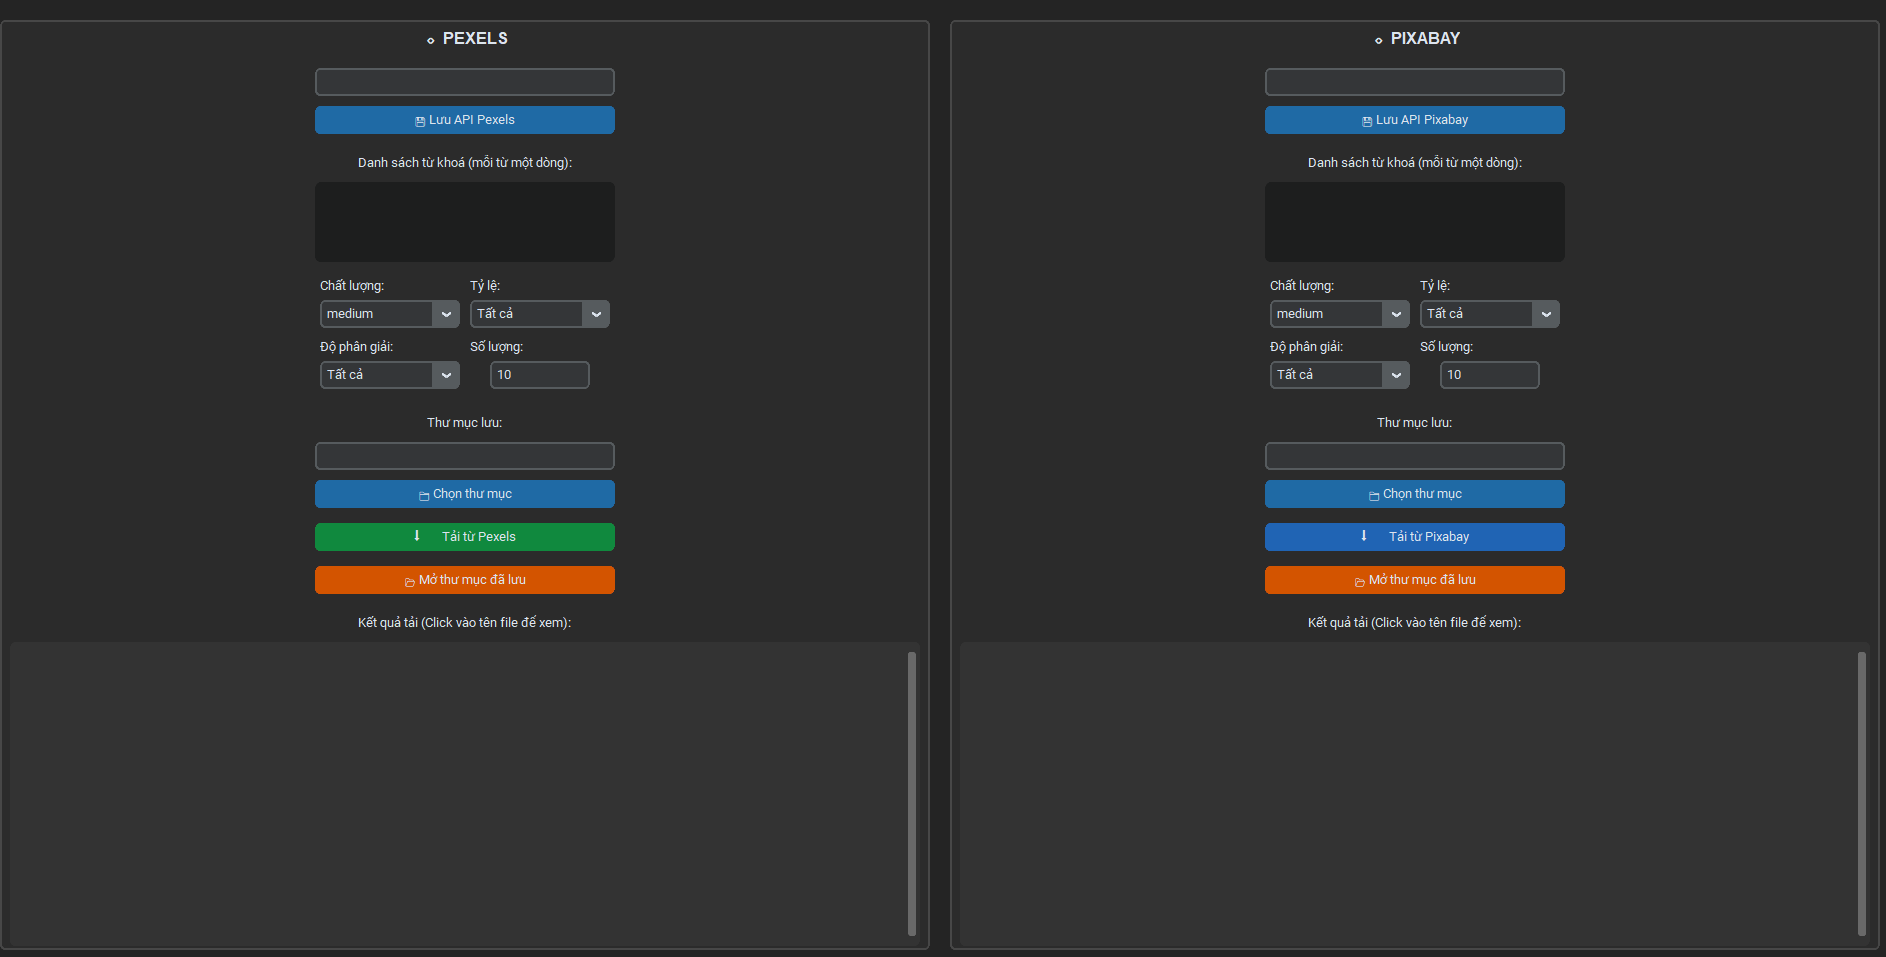Click the Pexels Số lượng field
Screen dimensions: 1886x957
pos(539,375)
